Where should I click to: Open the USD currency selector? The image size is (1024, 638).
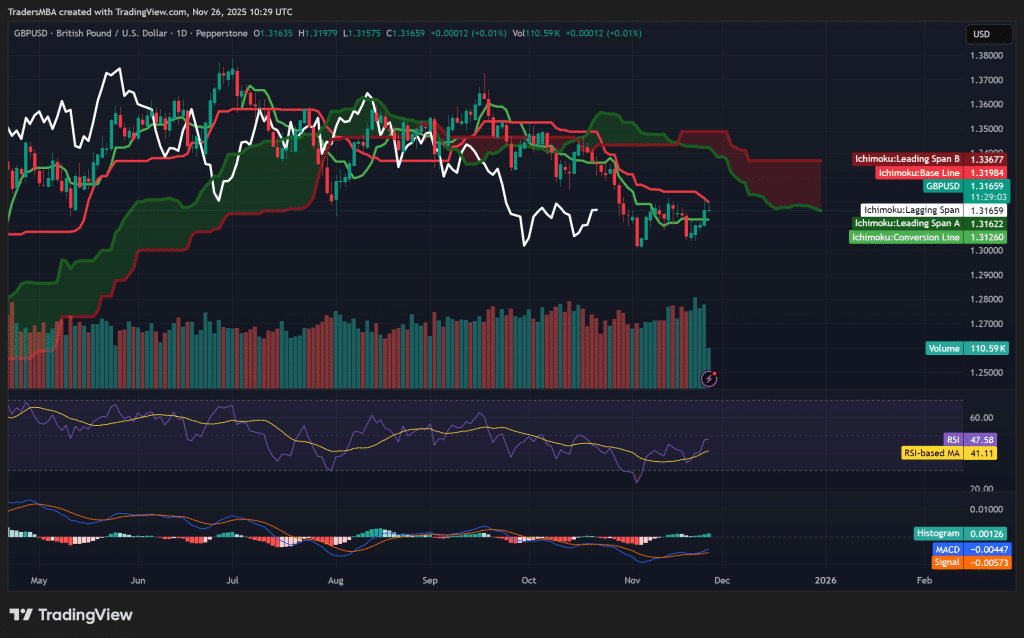988,33
